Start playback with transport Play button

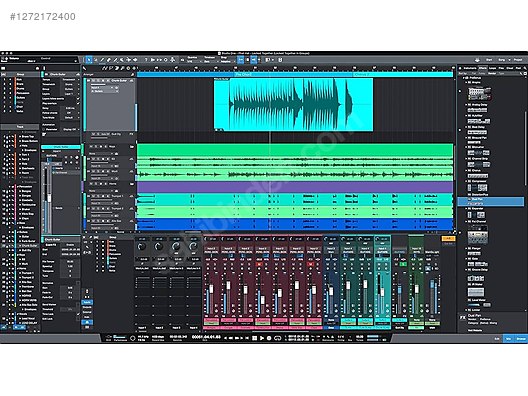(x=262, y=338)
